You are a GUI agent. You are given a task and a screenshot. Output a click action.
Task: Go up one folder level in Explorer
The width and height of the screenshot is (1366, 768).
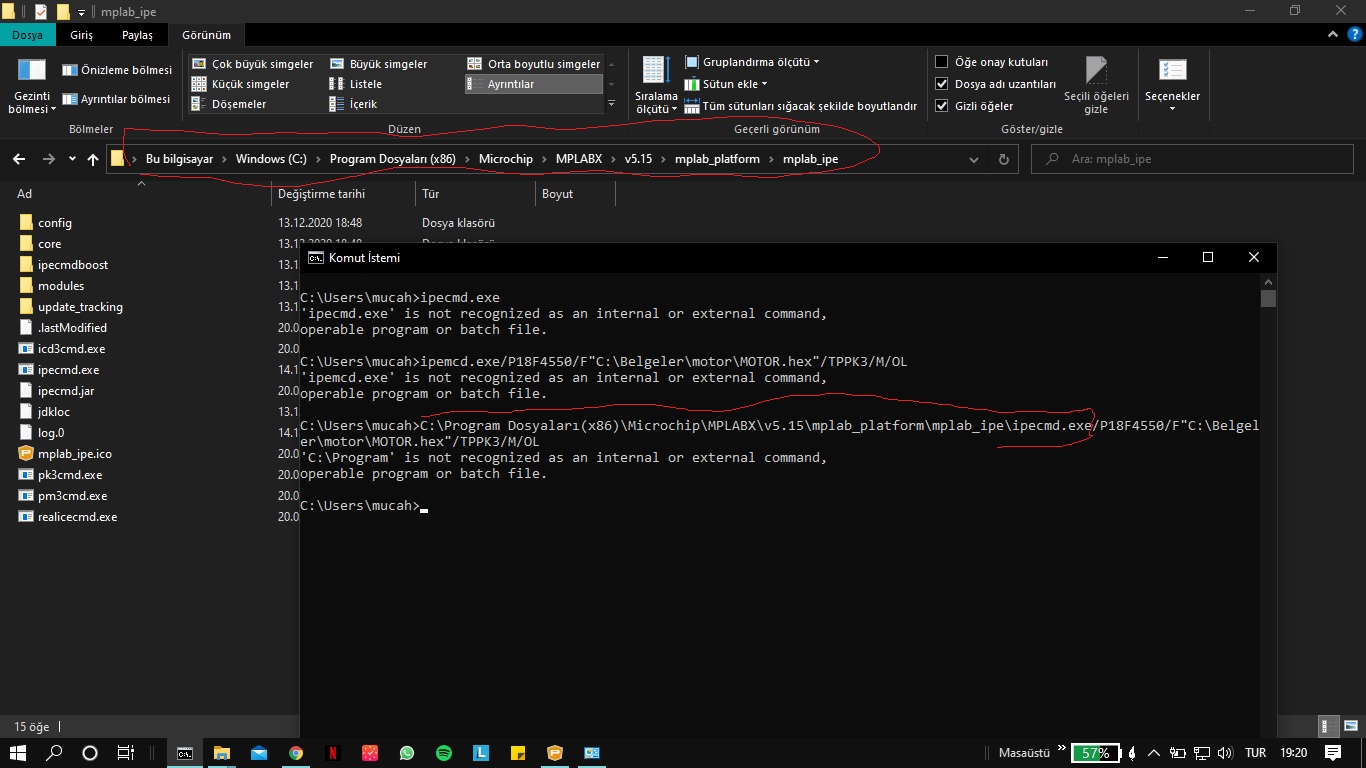click(x=93, y=159)
